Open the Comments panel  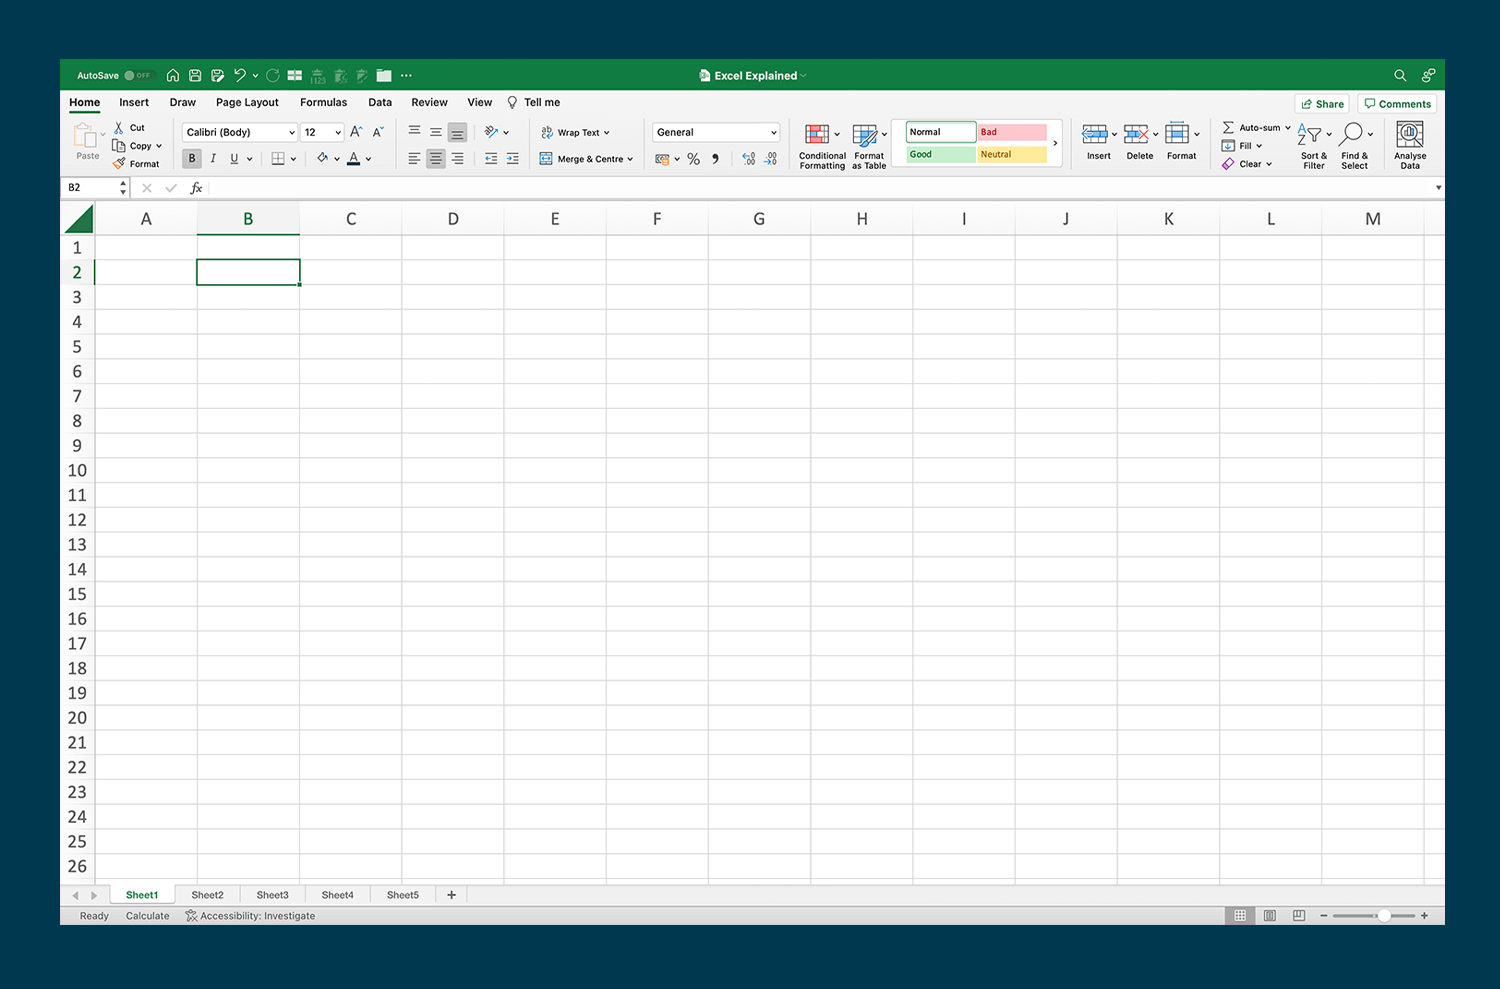coord(1397,103)
